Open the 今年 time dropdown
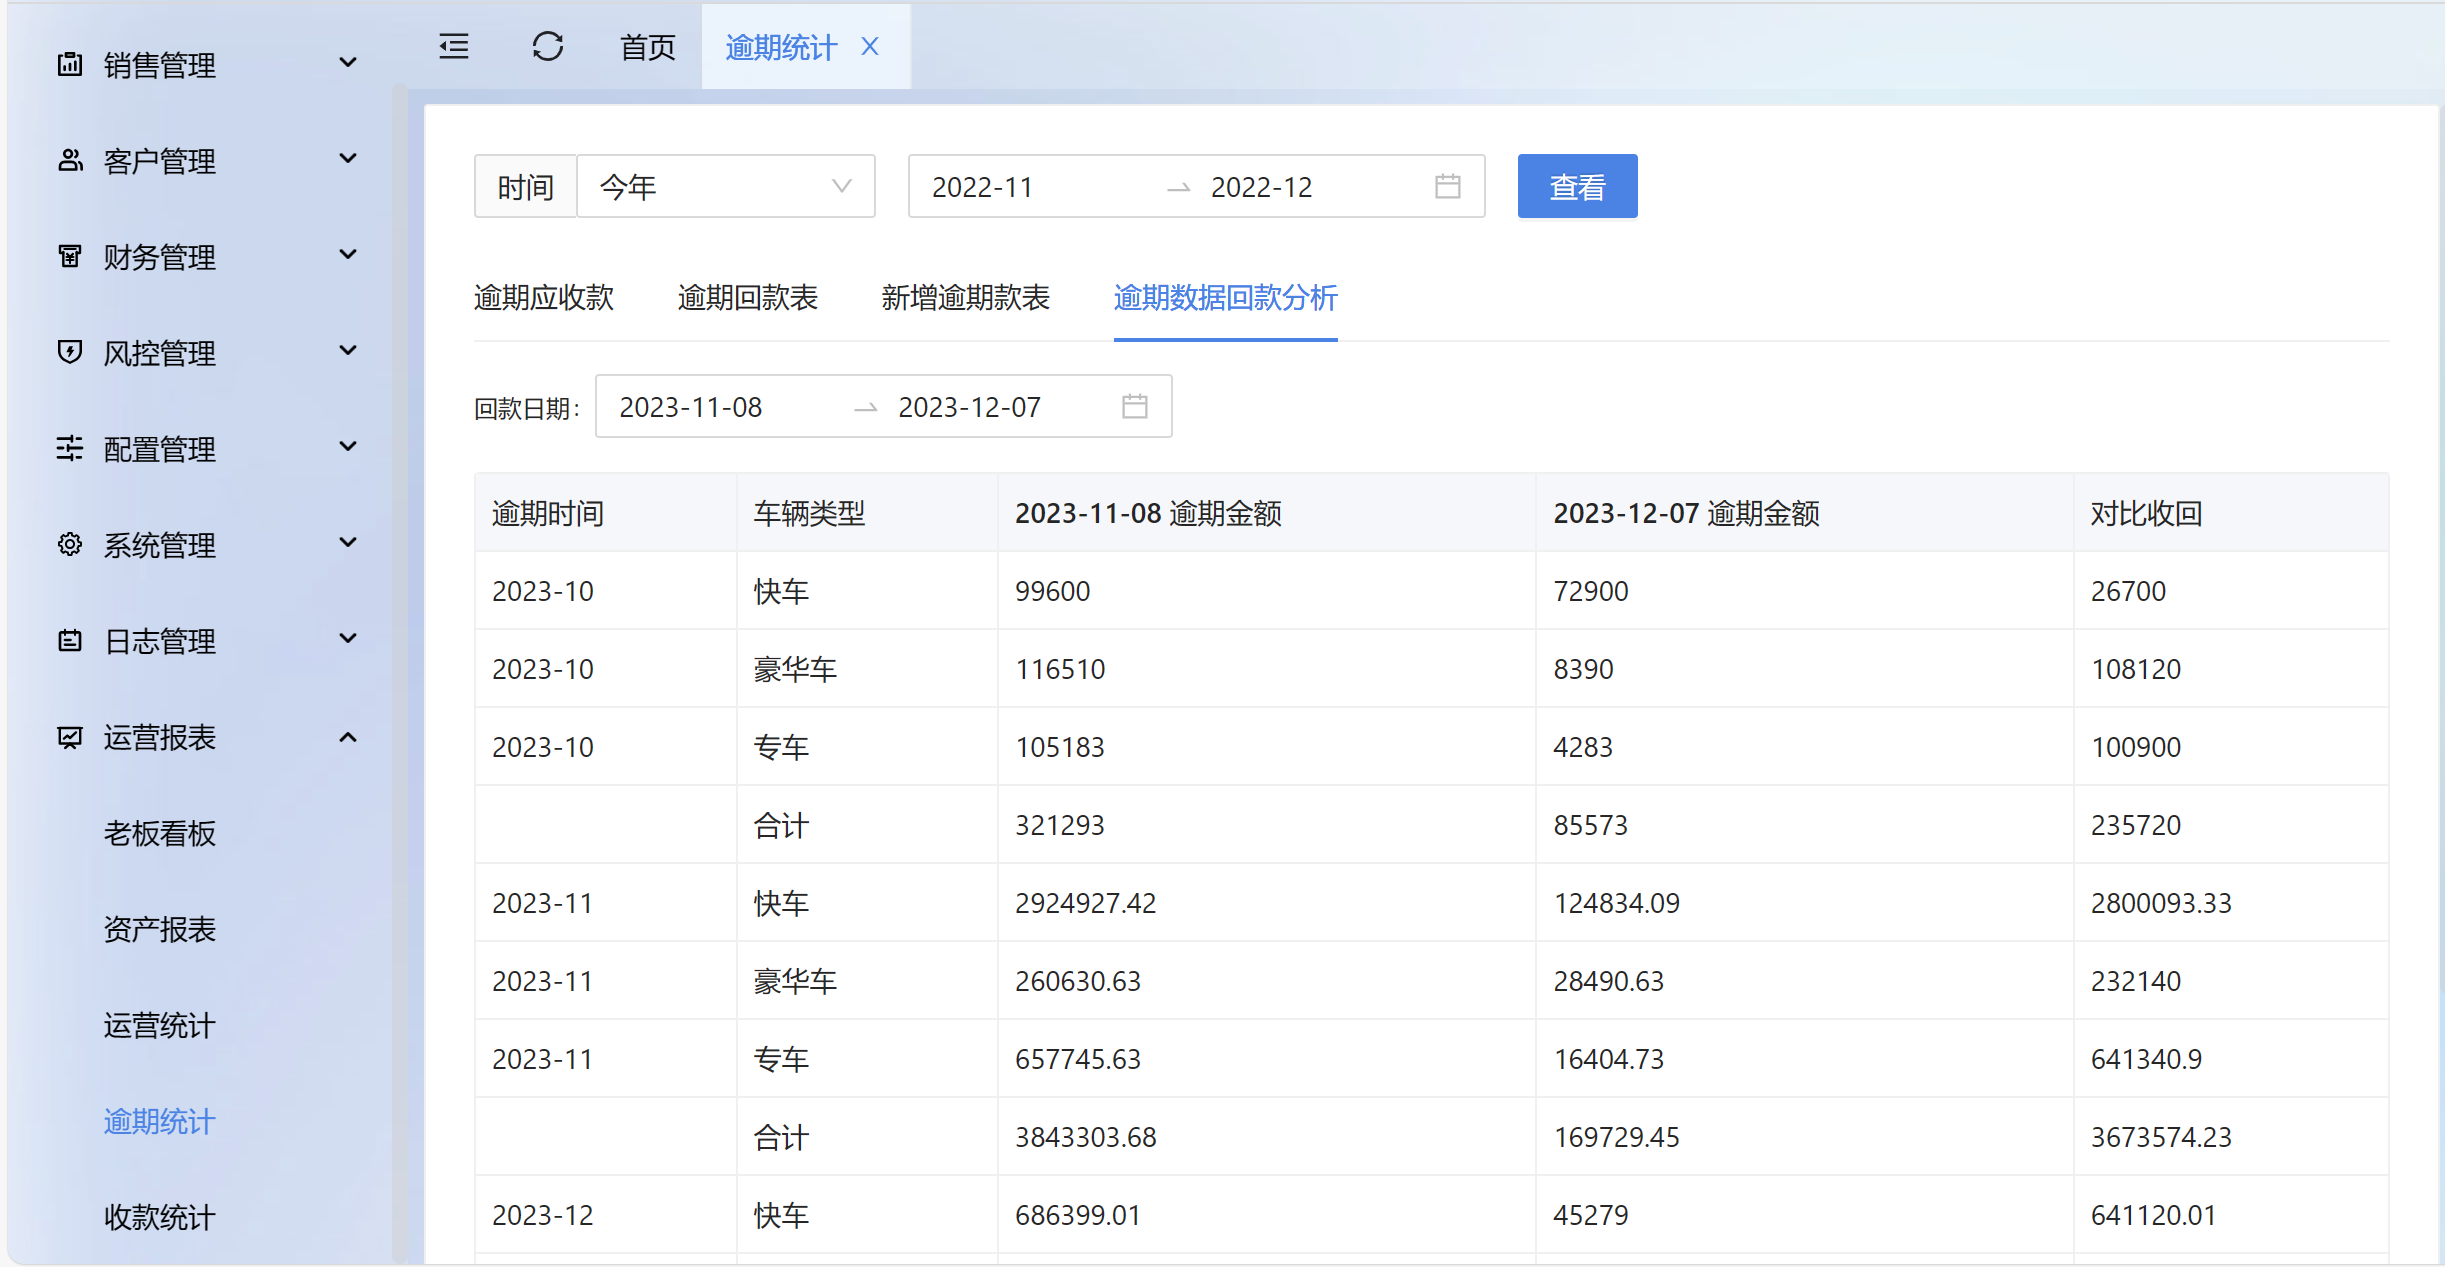Image resolution: width=2445 pixels, height=1267 pixels. tap(725, 186)
